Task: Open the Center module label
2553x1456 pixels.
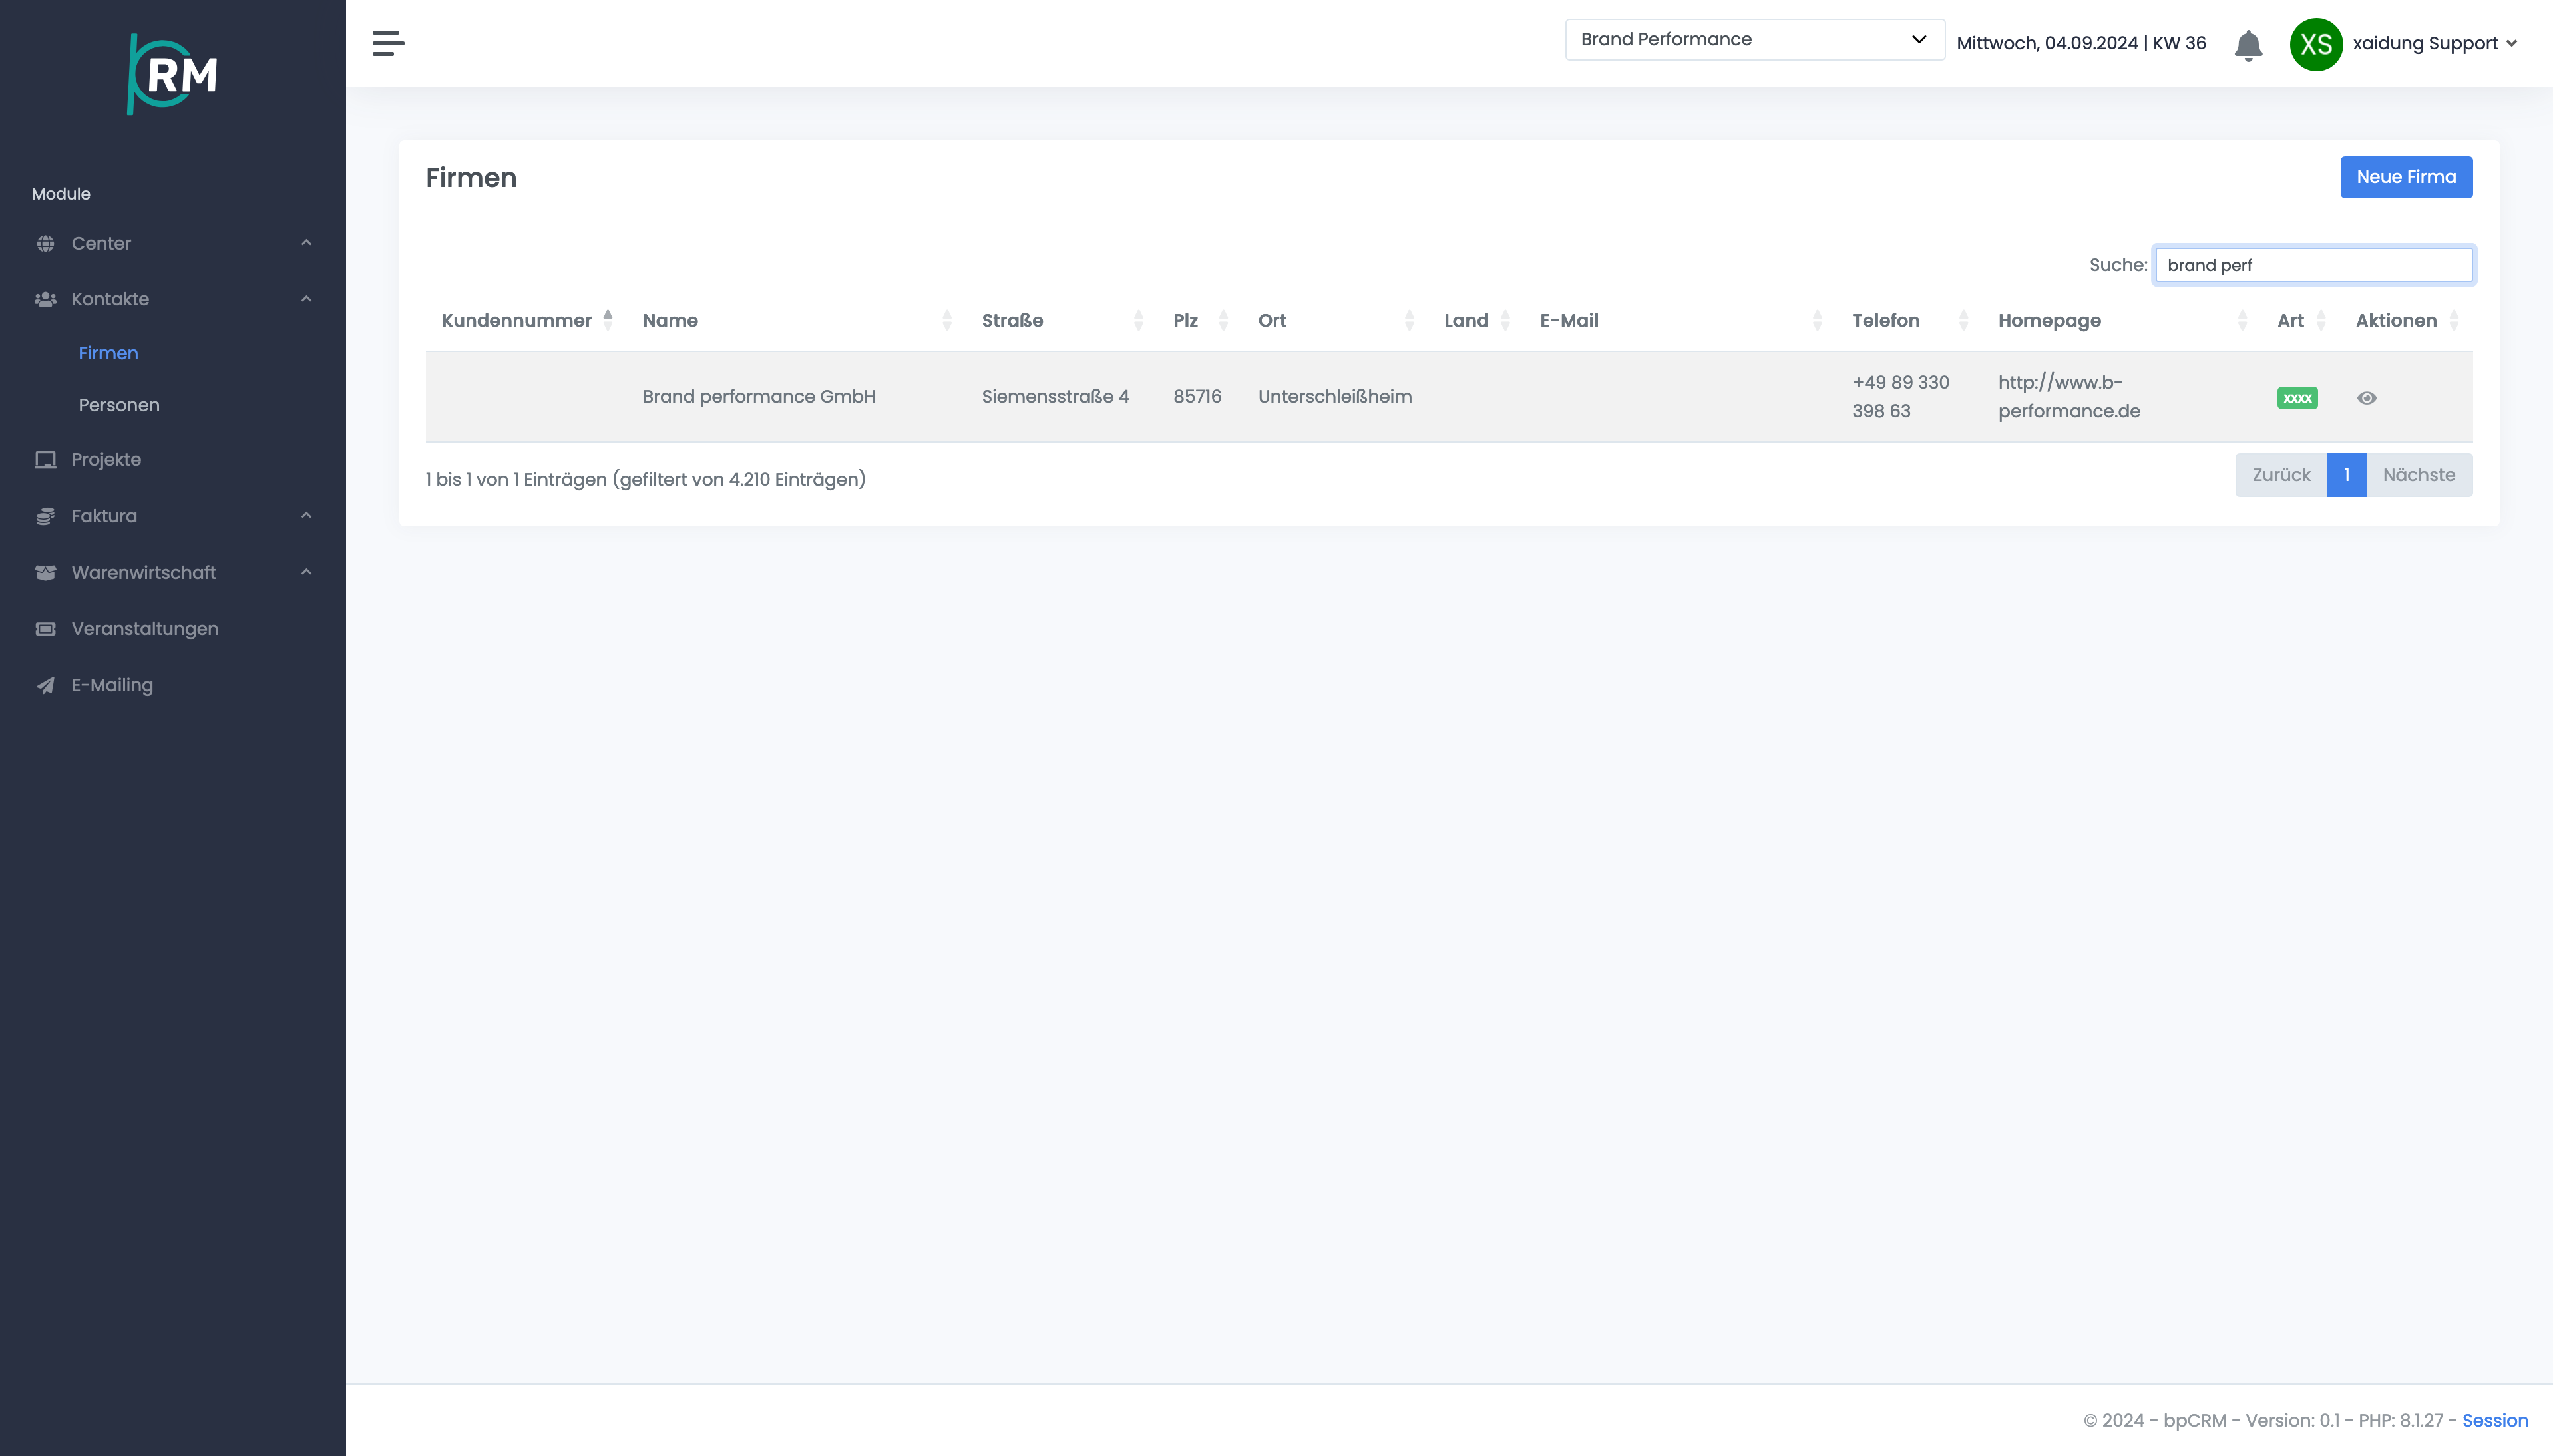Action: [101, 243]
